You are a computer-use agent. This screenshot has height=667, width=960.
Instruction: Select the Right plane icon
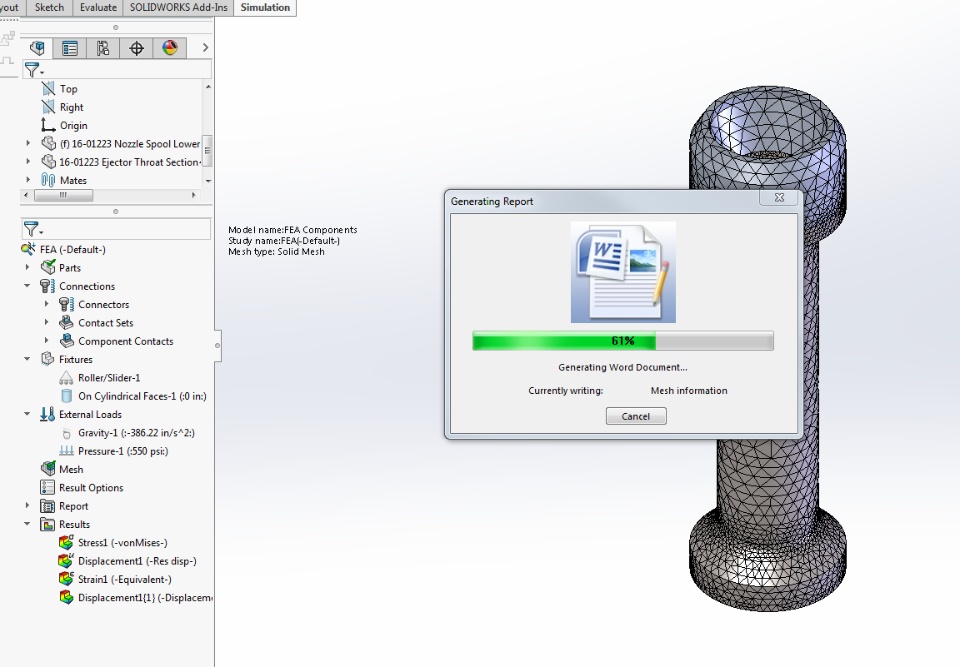coord(48,107)
